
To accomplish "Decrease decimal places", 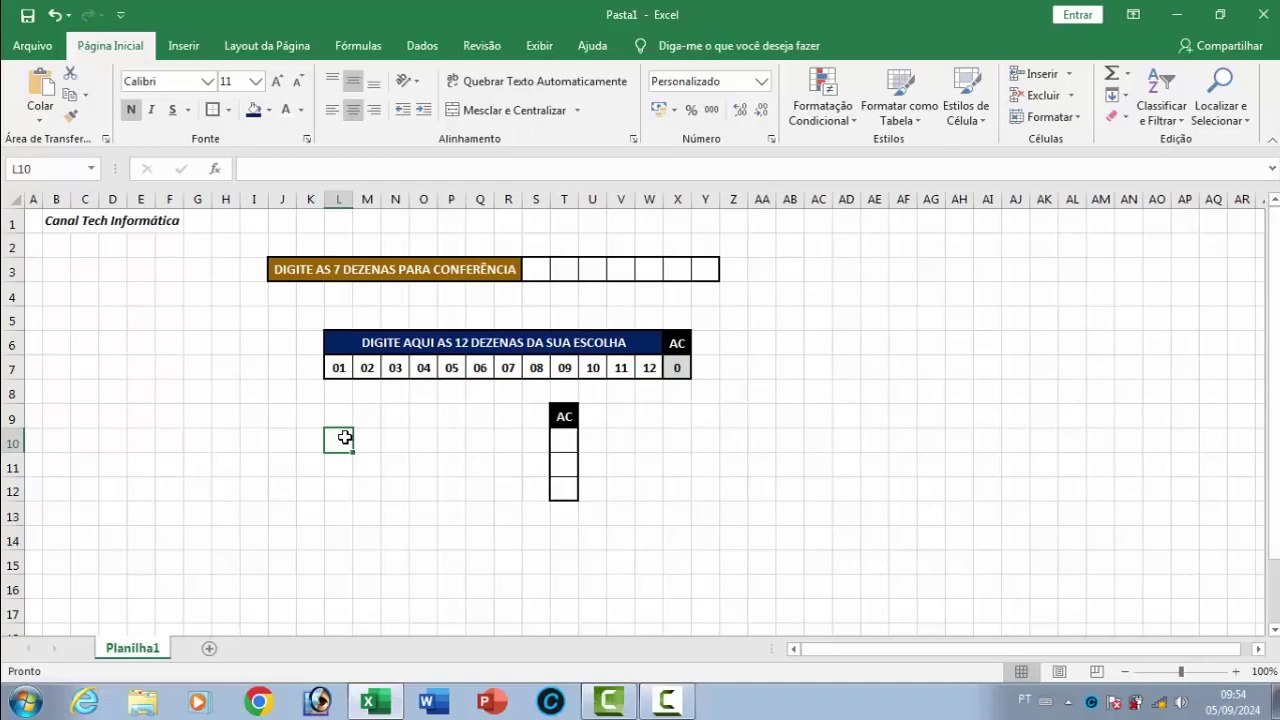I will pos(761,110).
